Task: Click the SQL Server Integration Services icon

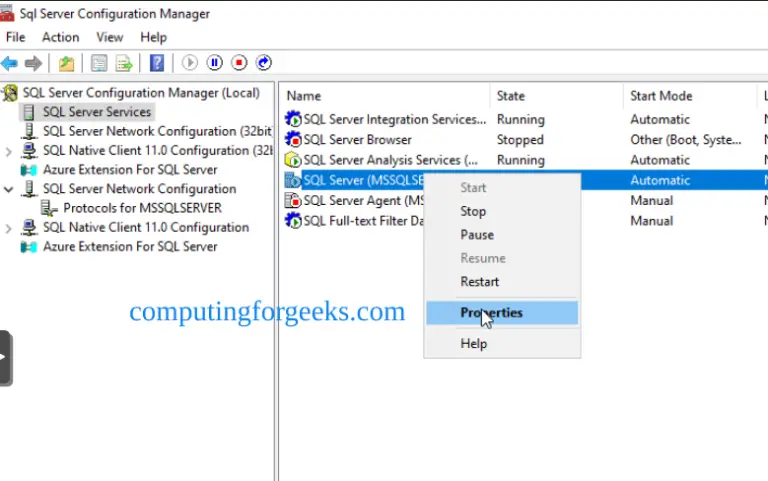Action: tap(293, 120)
